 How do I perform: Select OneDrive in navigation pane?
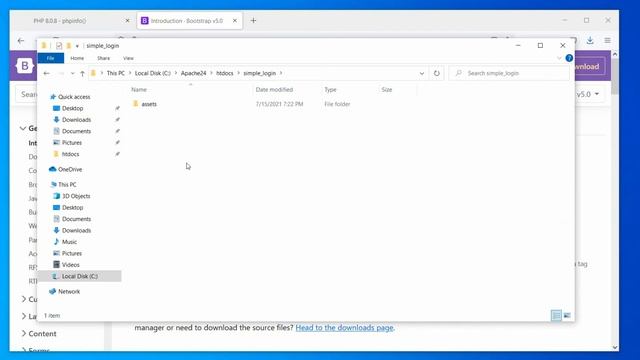point(70,169)
